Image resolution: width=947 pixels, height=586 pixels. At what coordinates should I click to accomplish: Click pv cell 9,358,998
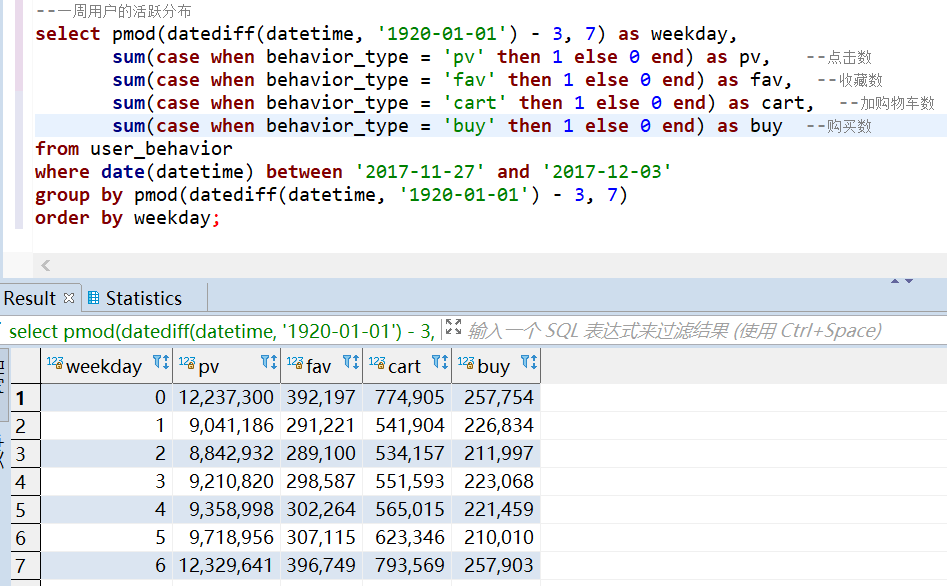click(226, 509)
